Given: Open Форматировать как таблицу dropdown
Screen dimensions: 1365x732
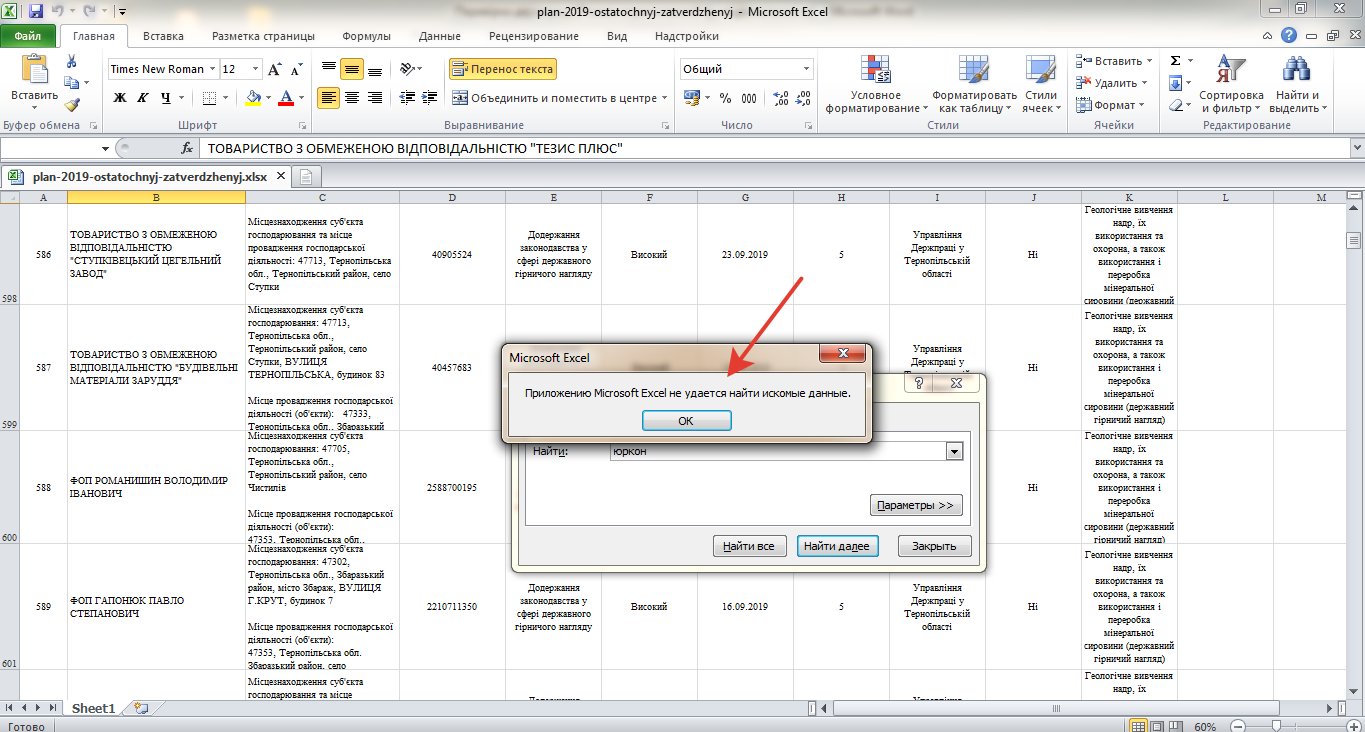Looking at the screenshot, I should tap(974, 85).
